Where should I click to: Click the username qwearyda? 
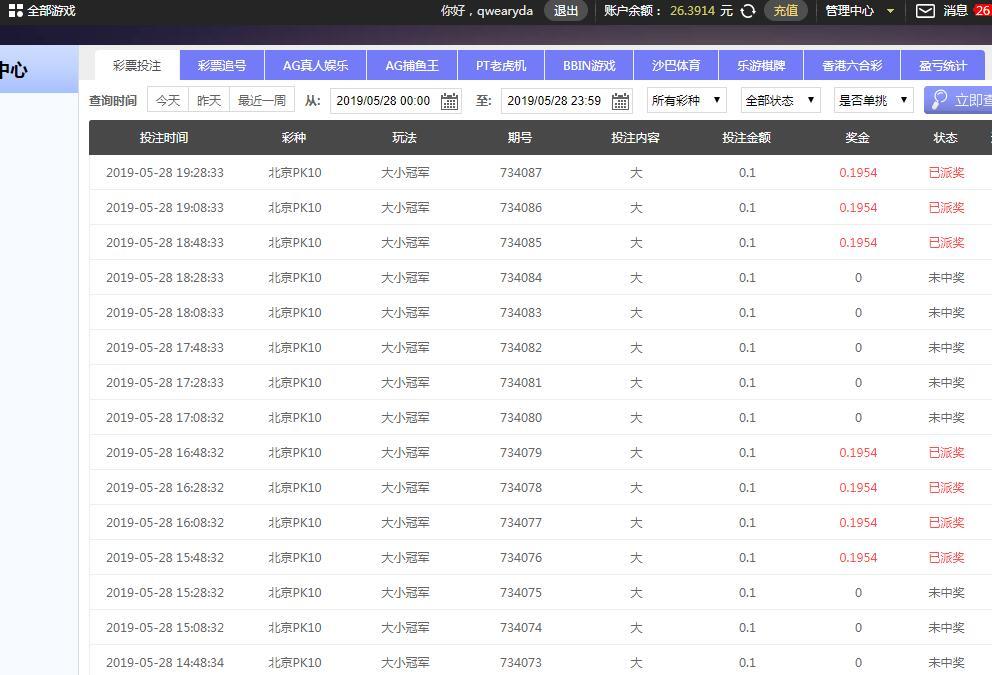tap(505, 11)
